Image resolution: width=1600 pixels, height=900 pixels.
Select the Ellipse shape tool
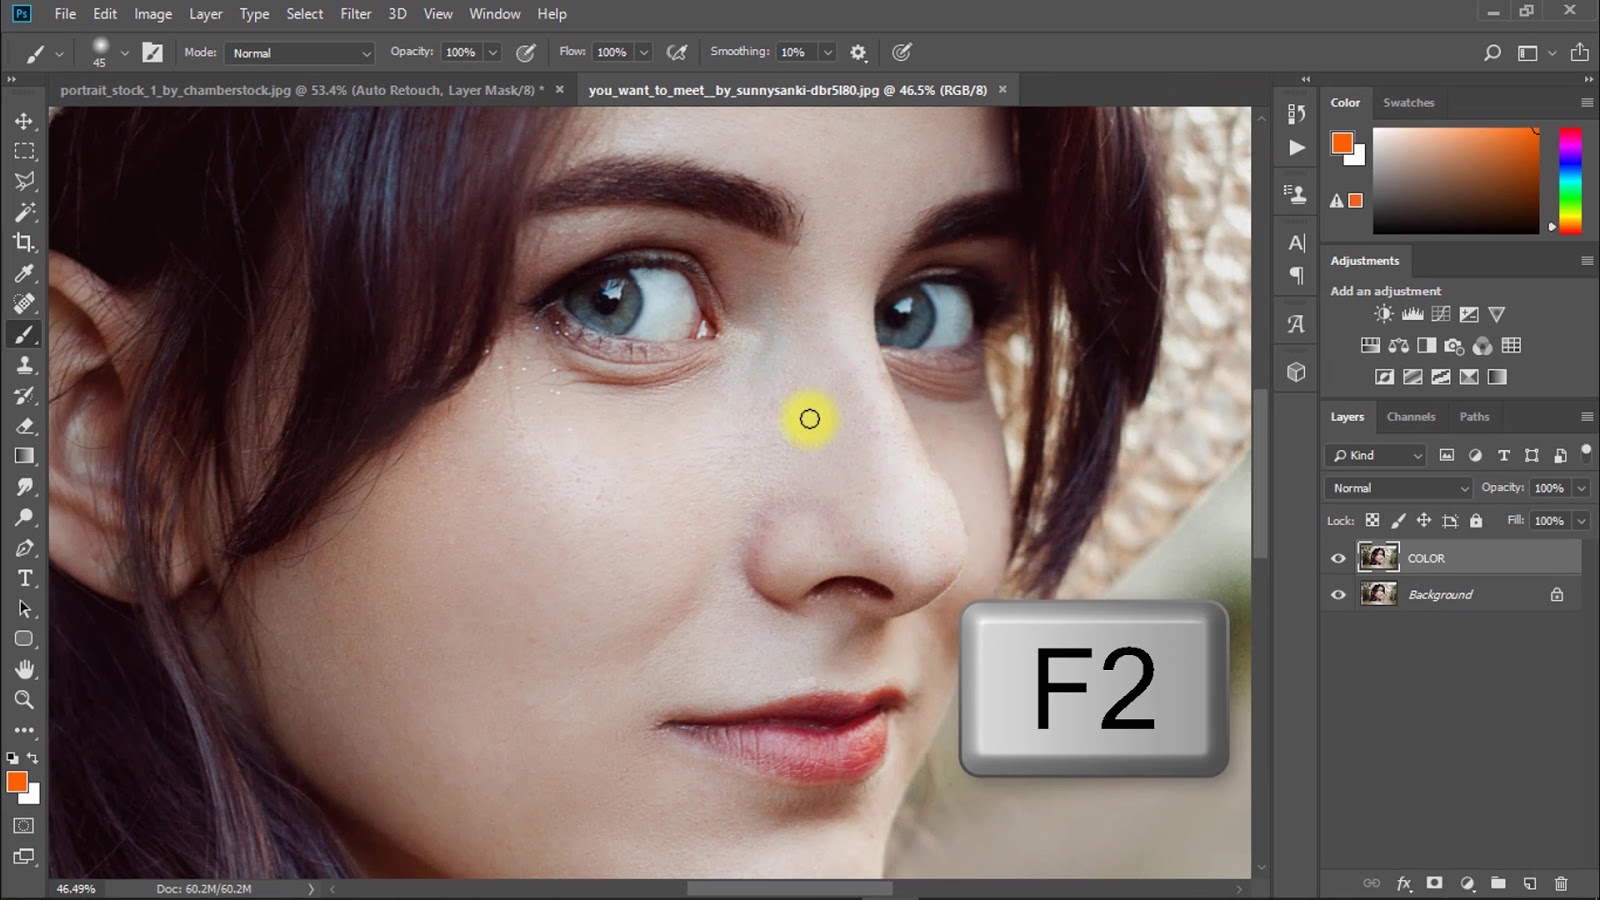[x=24, y=639]
